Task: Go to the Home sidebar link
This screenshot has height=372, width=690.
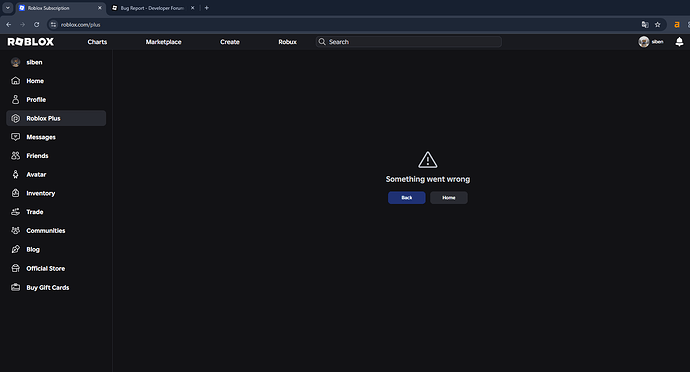Action: point(35,81)
